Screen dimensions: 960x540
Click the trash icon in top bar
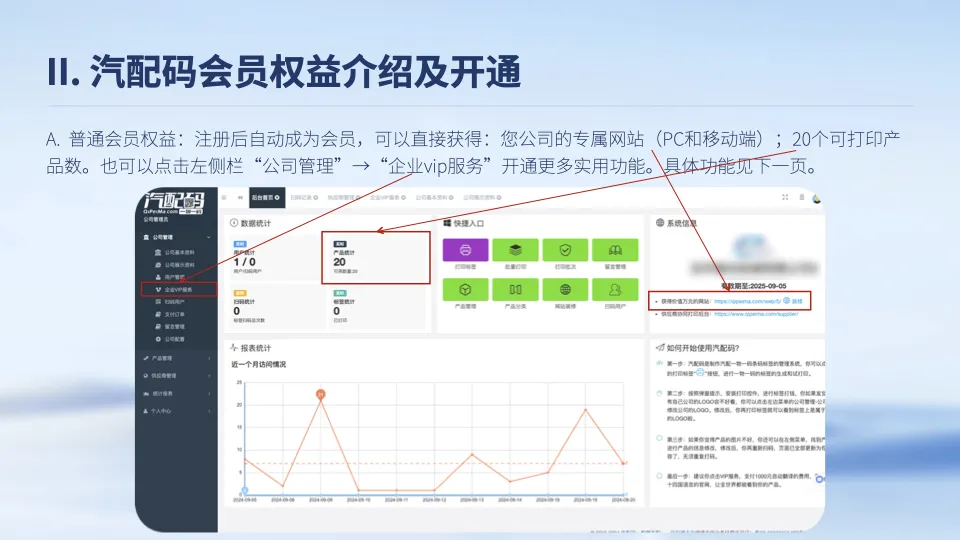801,197
